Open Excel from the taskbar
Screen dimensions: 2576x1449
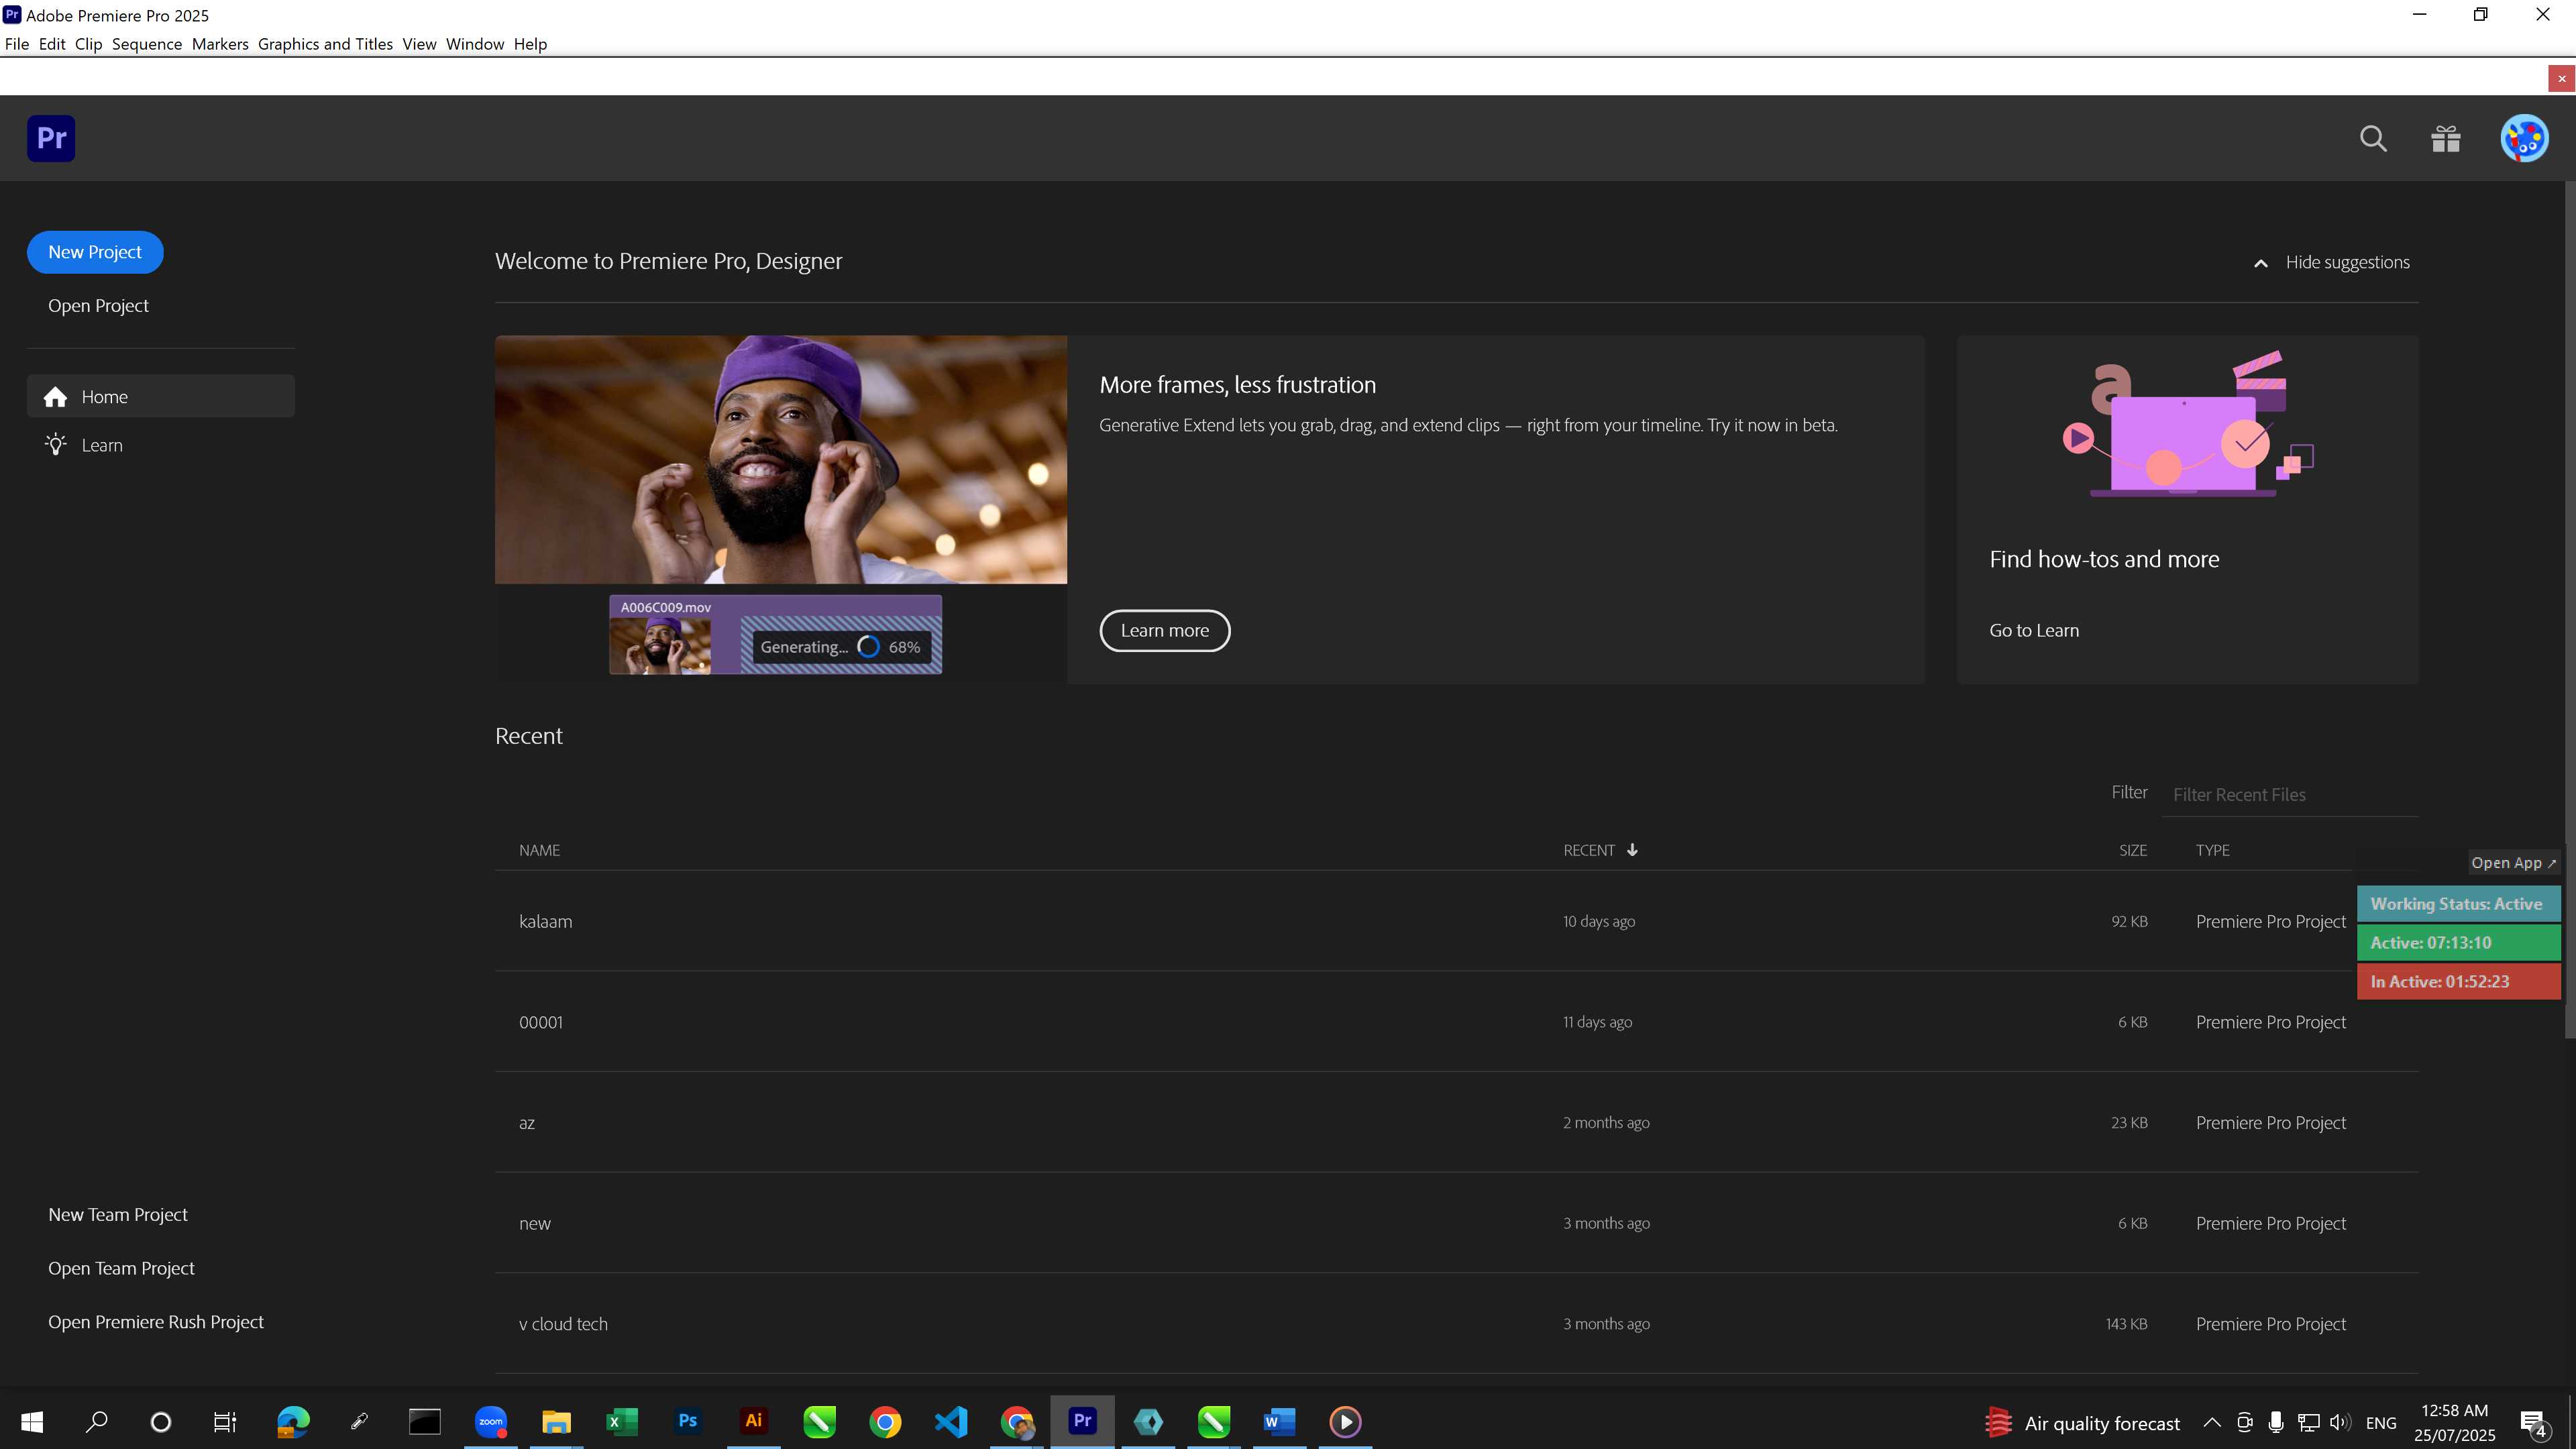tap(622, 1421)
